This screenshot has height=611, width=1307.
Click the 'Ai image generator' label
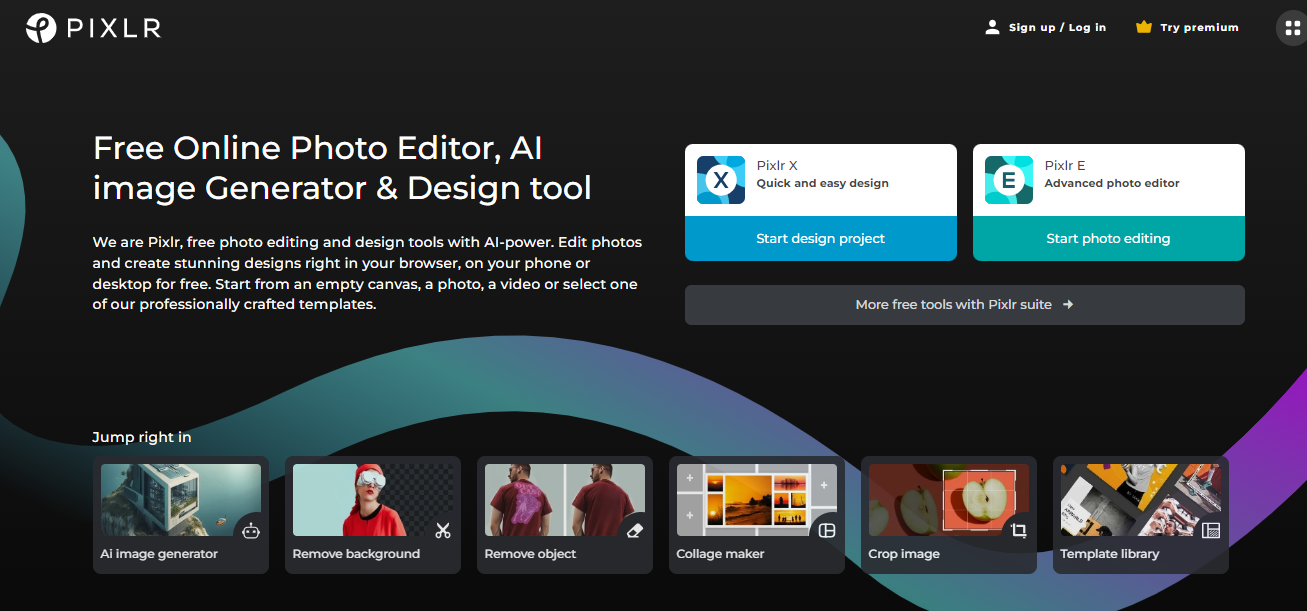159,554
